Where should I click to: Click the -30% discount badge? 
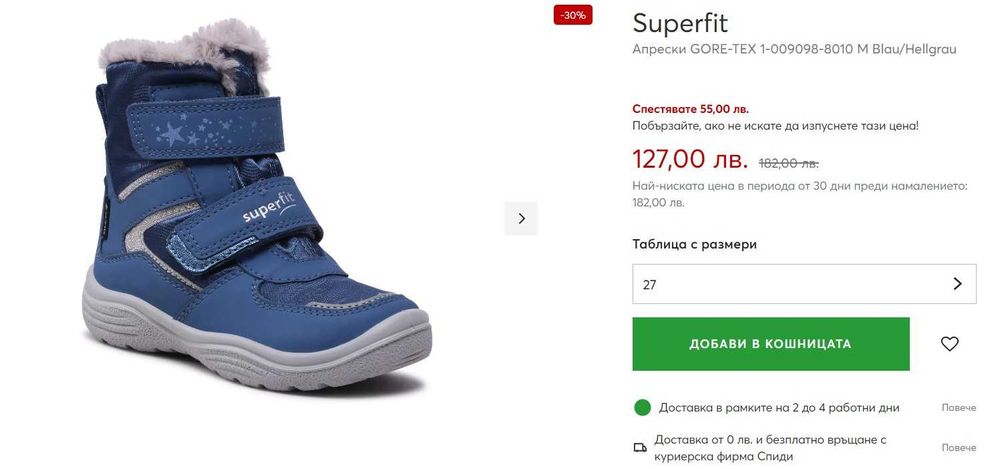pos(573,15)
